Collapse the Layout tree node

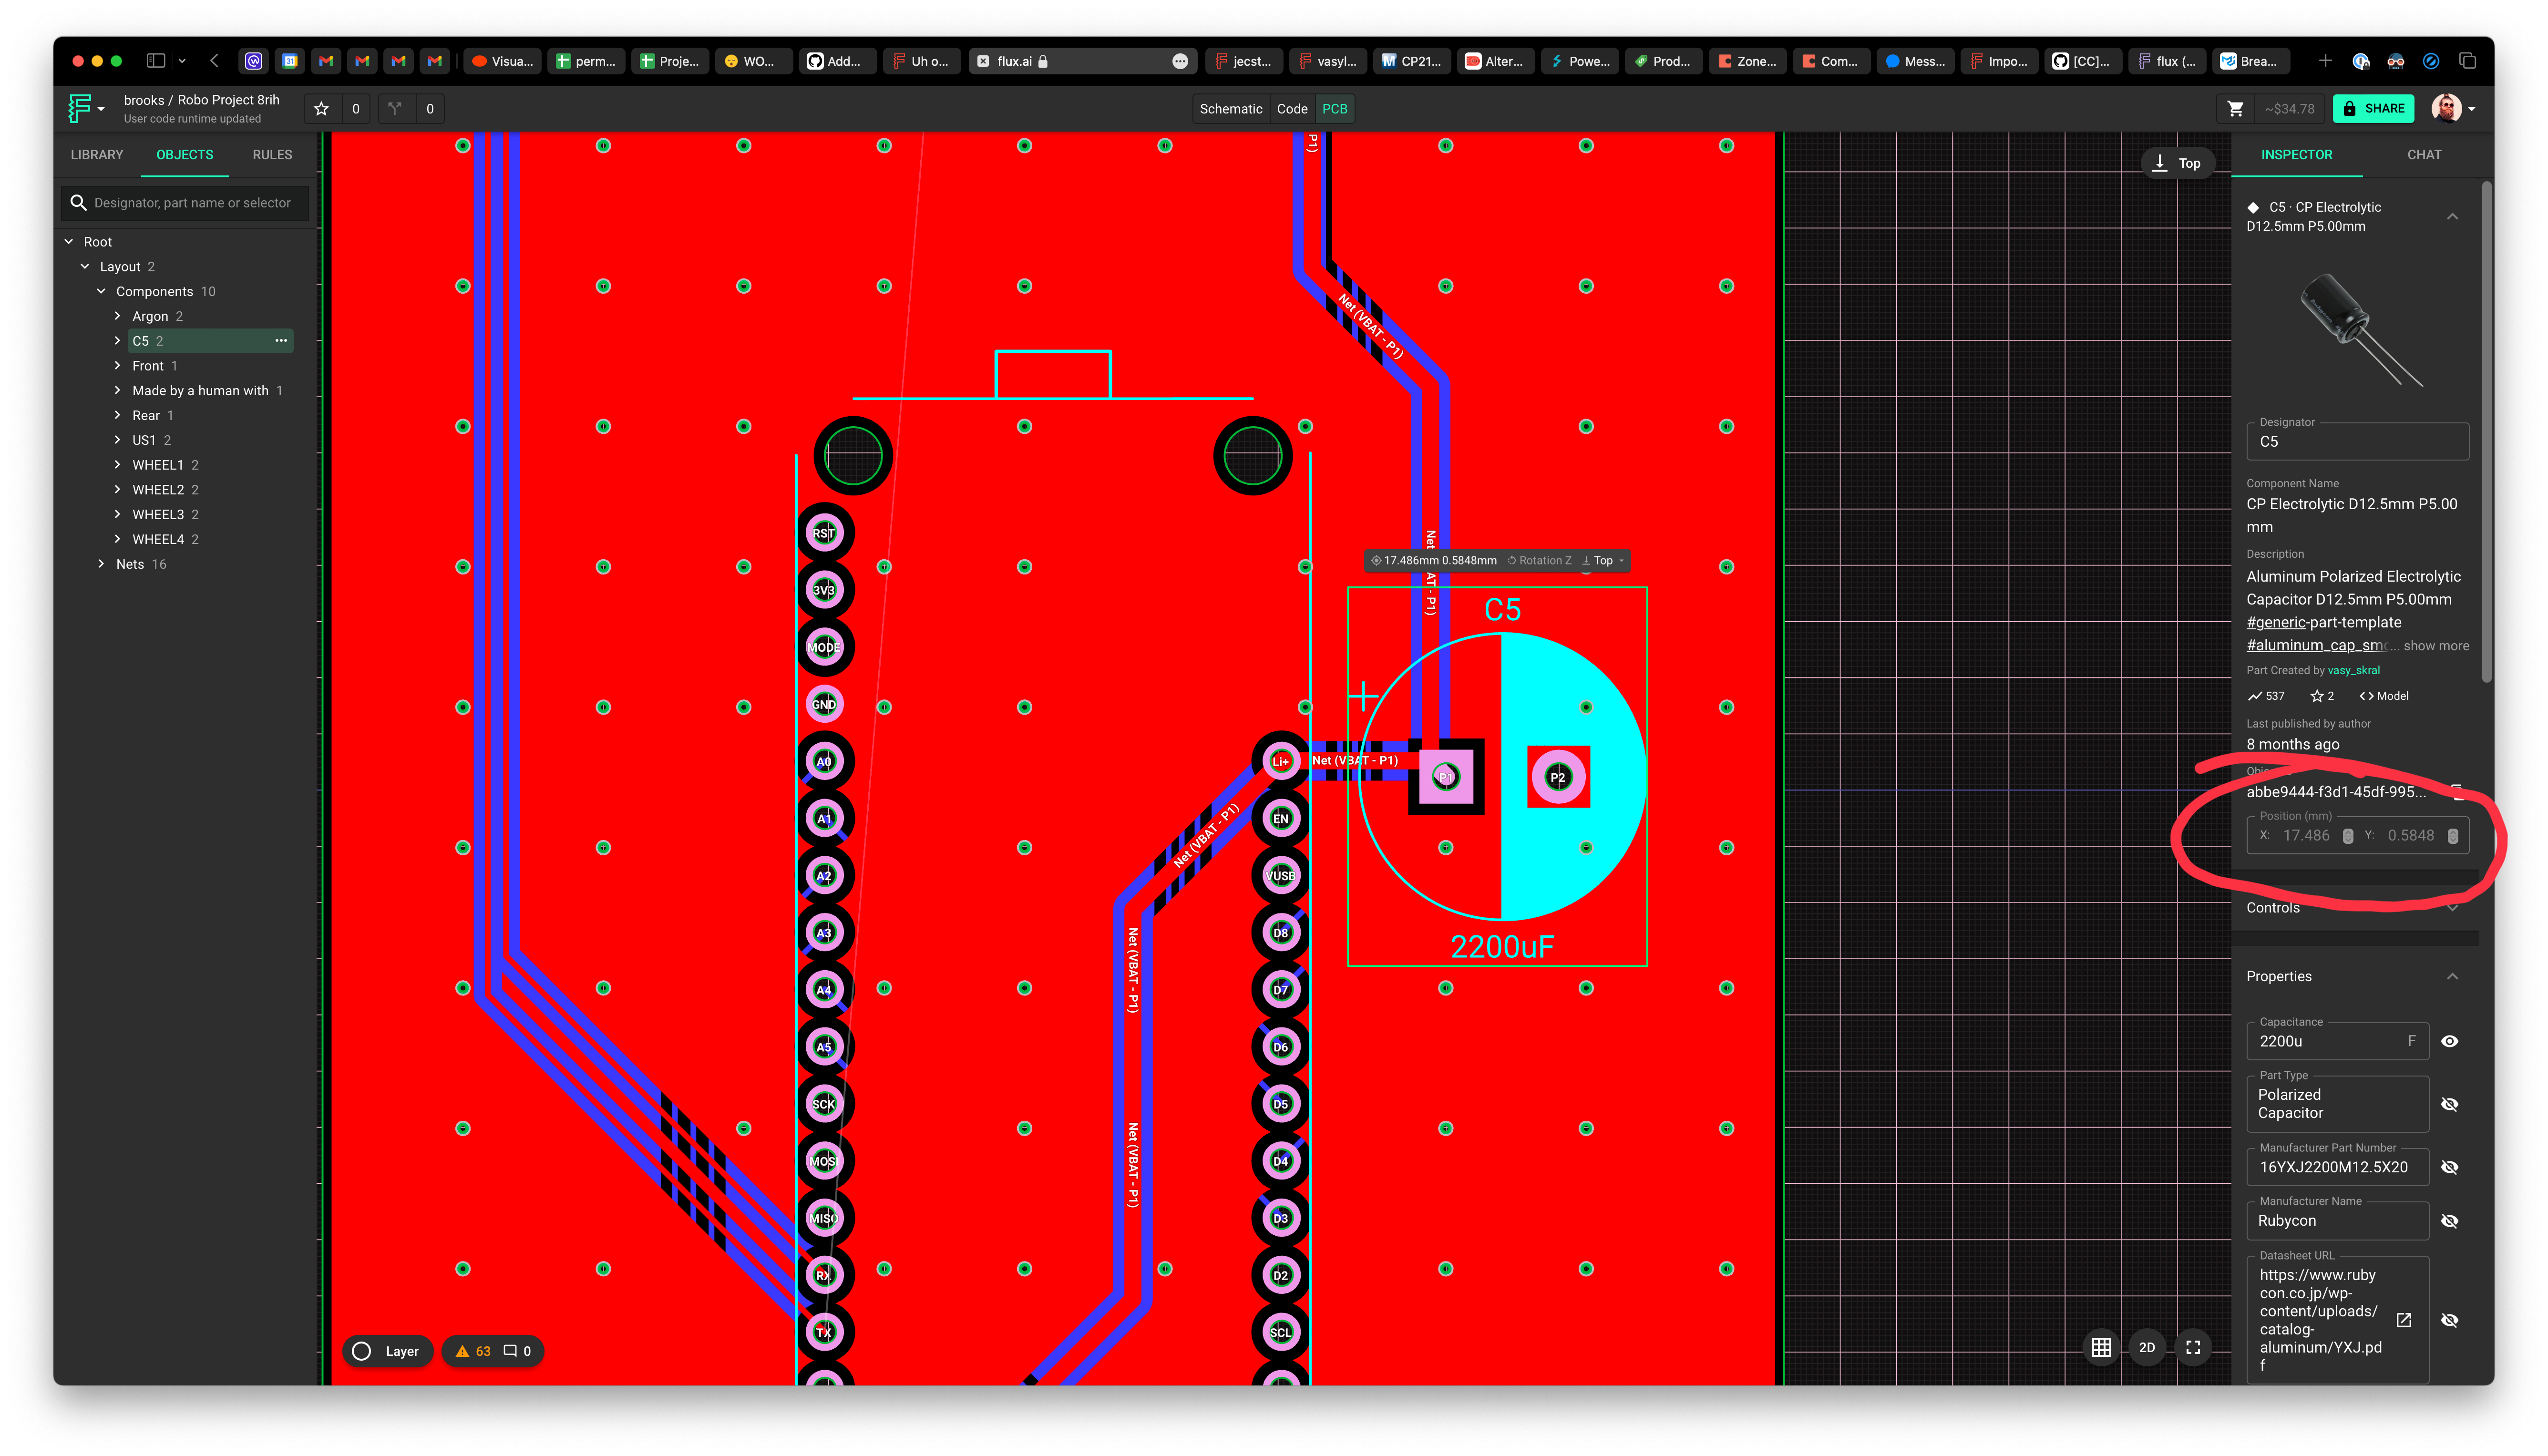[85, 267]
